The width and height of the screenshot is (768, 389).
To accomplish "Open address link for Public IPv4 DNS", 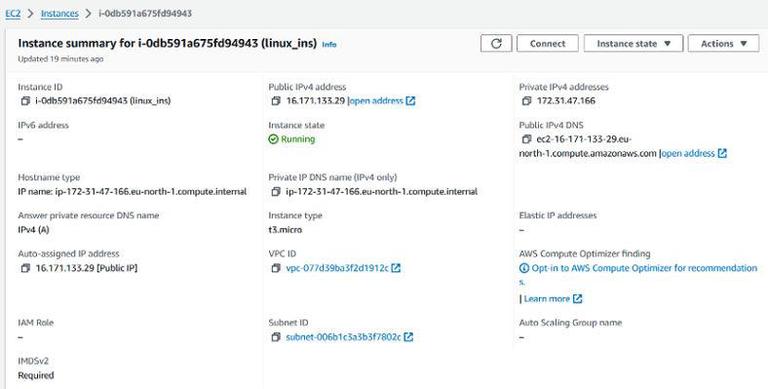I will [x=688, y=153].
